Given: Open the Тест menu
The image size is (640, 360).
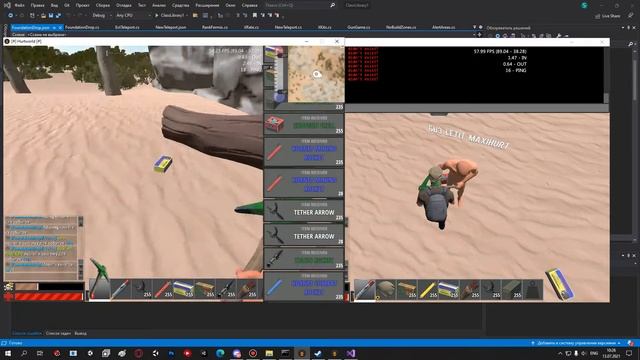Looking at the screenshot, I should (142, 5).
